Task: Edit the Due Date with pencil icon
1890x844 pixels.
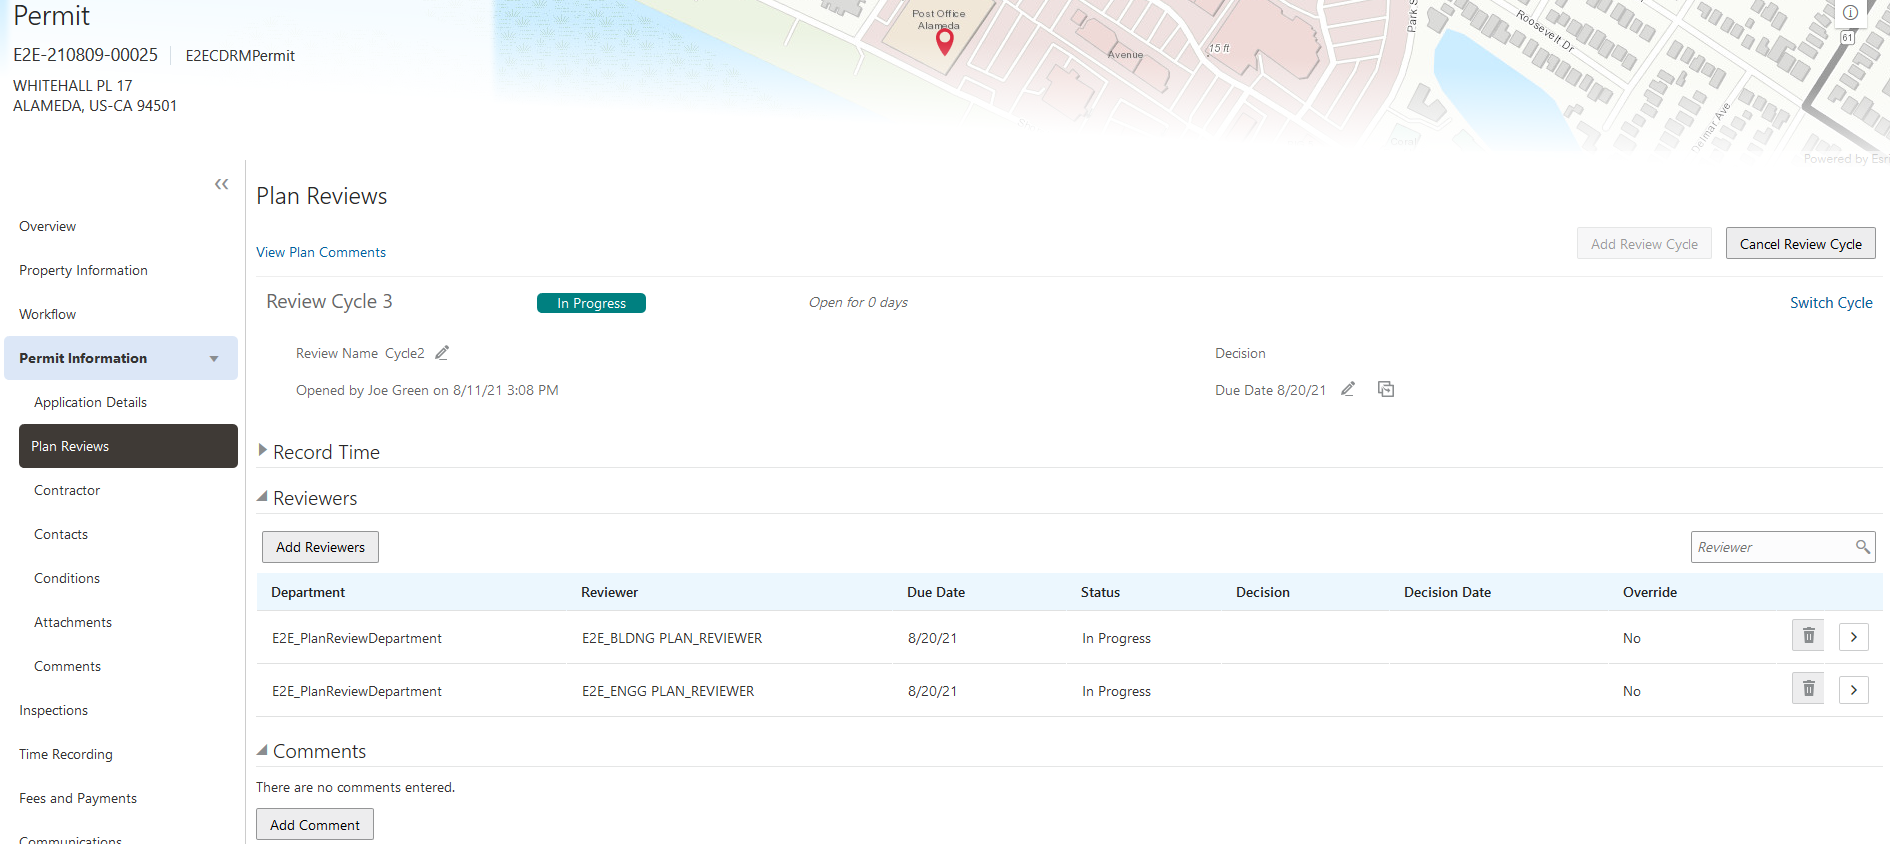Action: [1348, 389]
